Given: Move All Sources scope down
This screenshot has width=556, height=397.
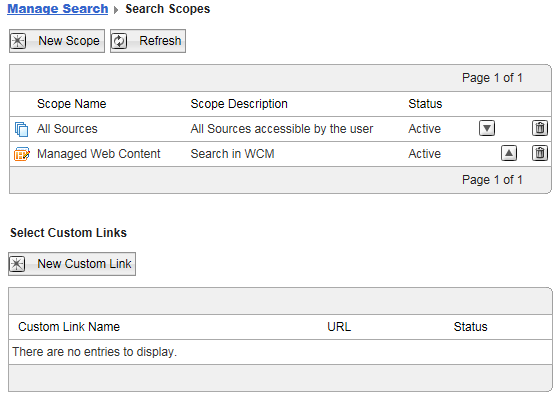Looking at the screenshot, I should point(487,128).
